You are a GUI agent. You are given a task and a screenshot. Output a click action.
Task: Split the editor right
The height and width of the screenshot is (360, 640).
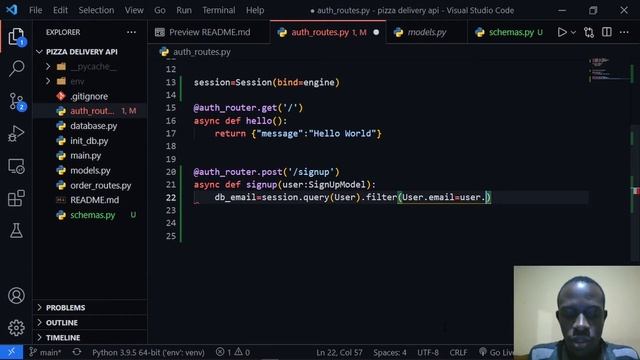coord(607,32)
